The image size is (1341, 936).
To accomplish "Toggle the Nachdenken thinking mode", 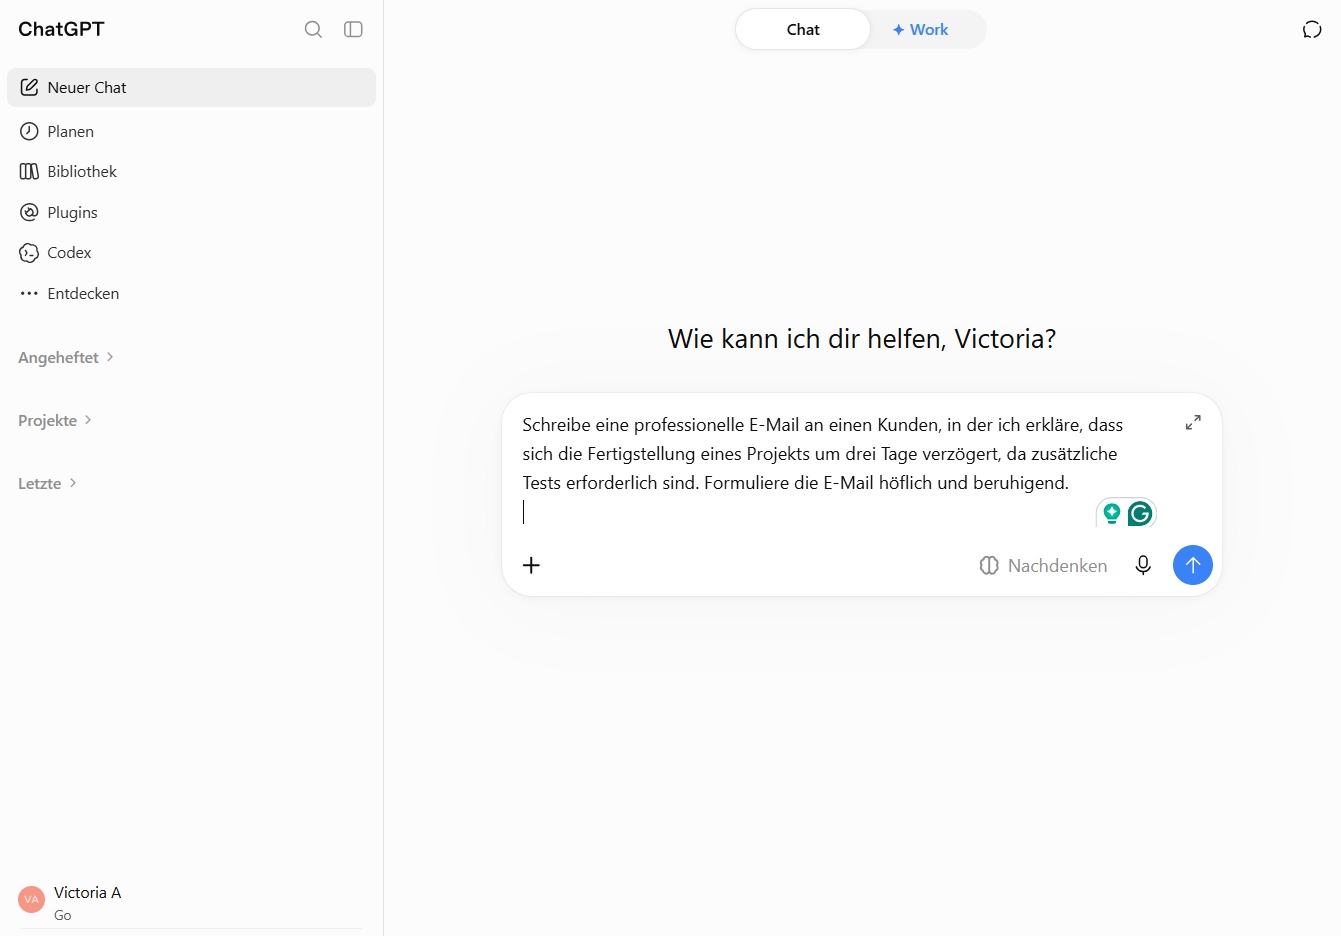I will 1043,565.
